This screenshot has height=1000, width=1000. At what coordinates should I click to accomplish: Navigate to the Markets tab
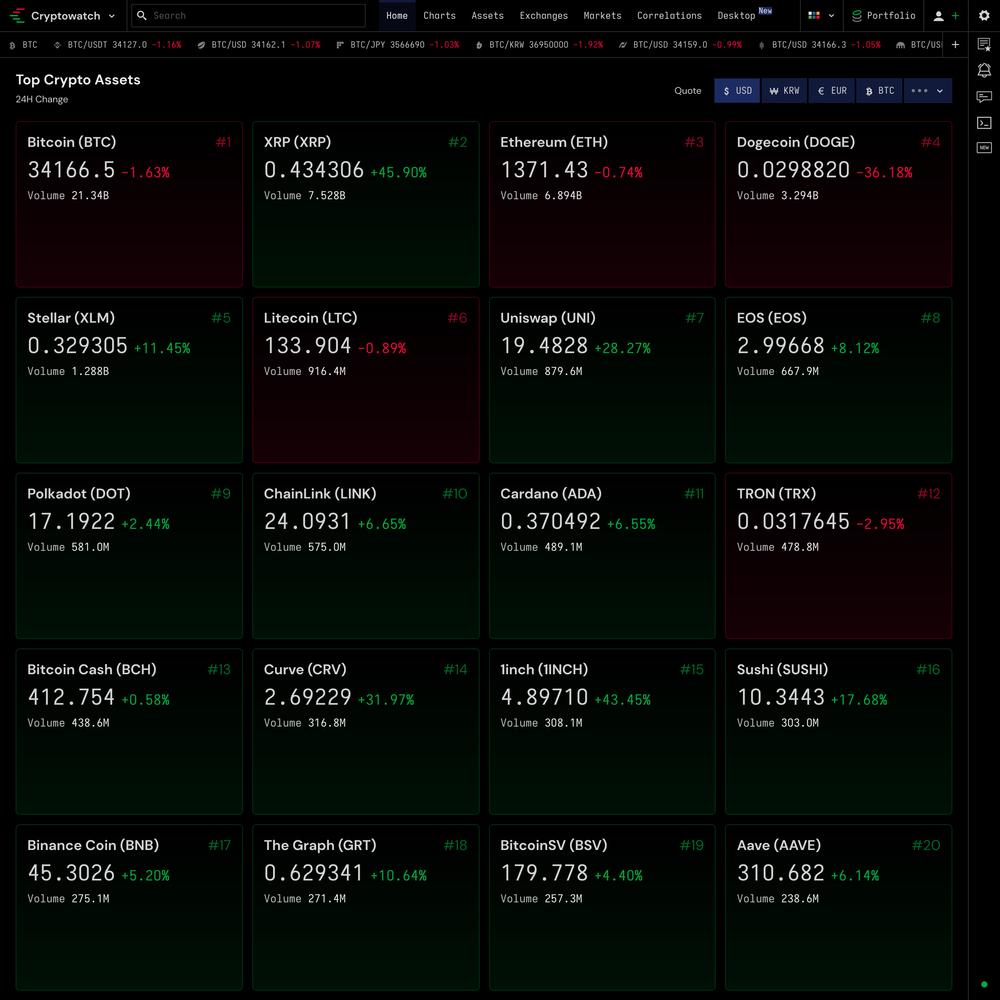click(602, 15)
